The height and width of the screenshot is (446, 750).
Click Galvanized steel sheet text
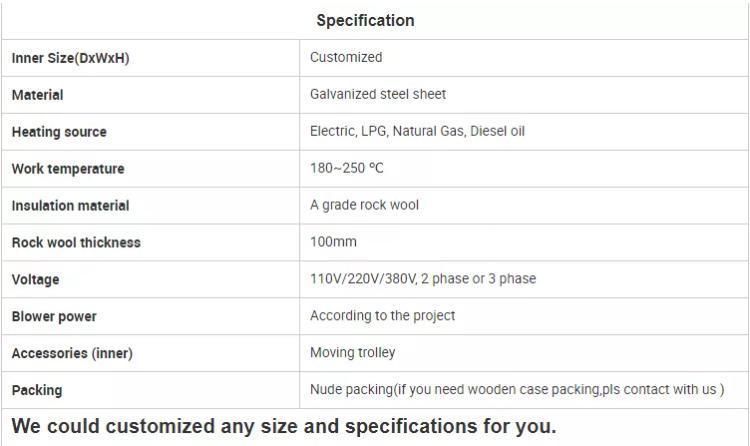click(x=378, y=94)
